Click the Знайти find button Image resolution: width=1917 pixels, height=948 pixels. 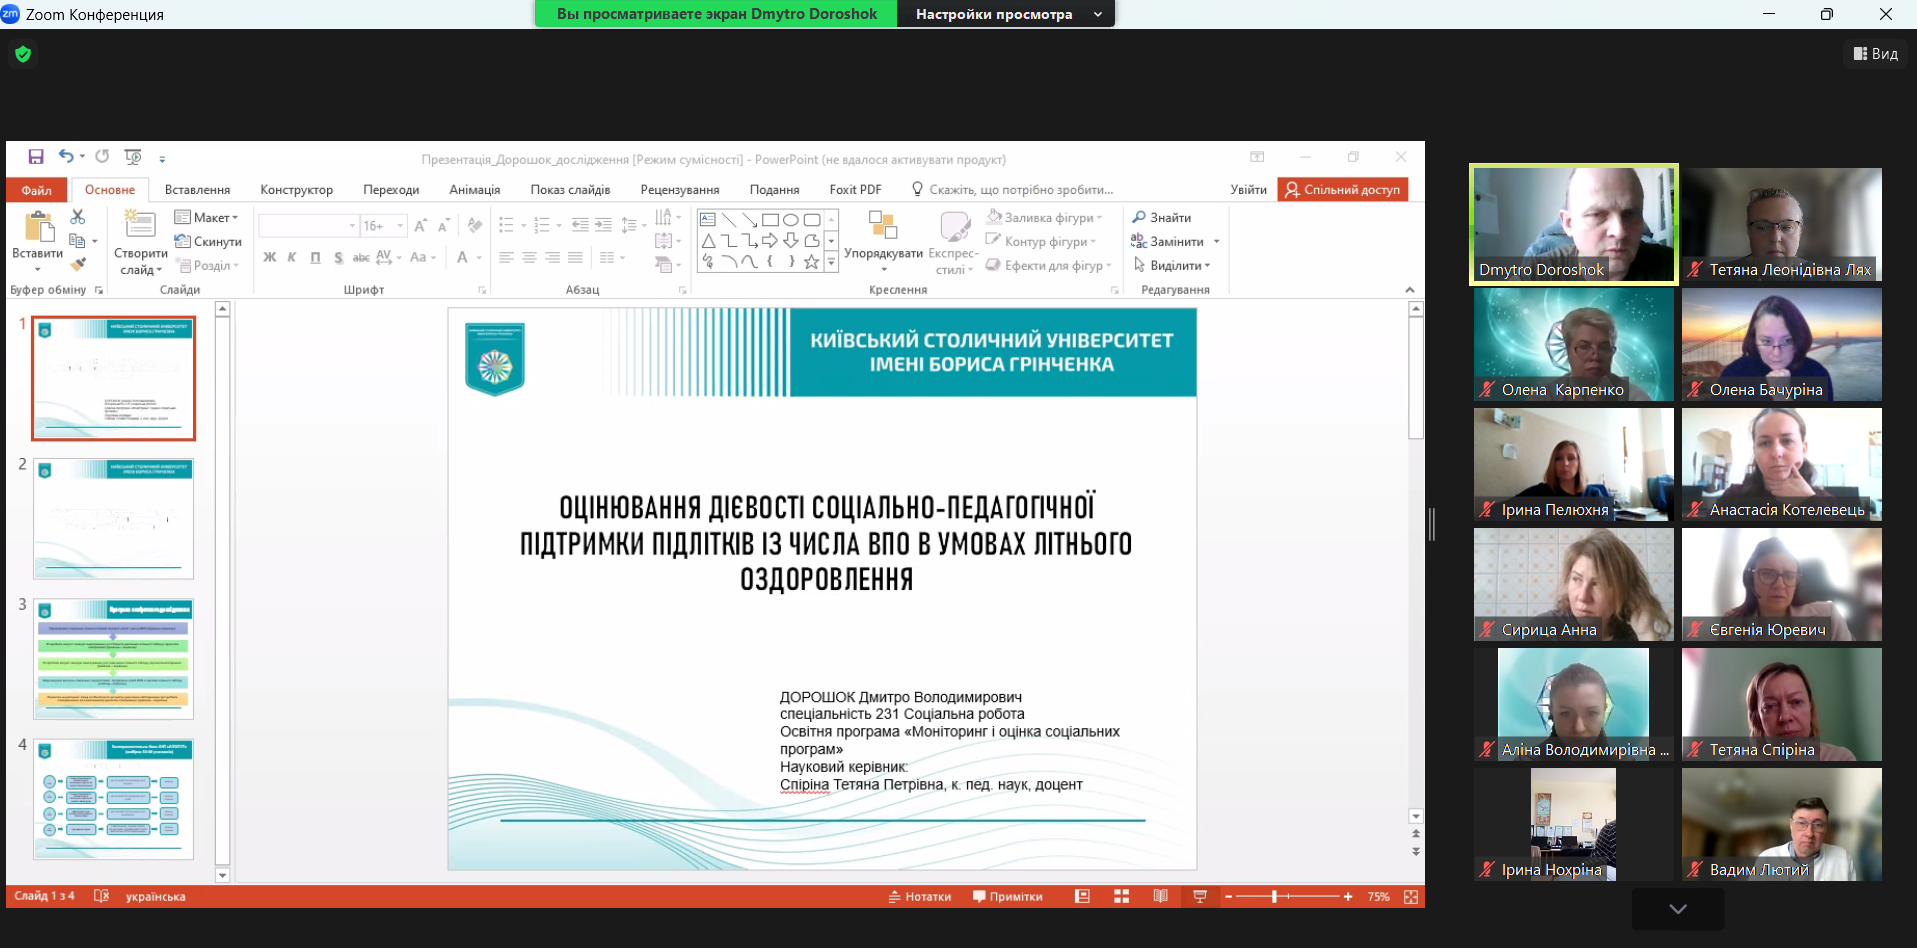(1162, 218)
